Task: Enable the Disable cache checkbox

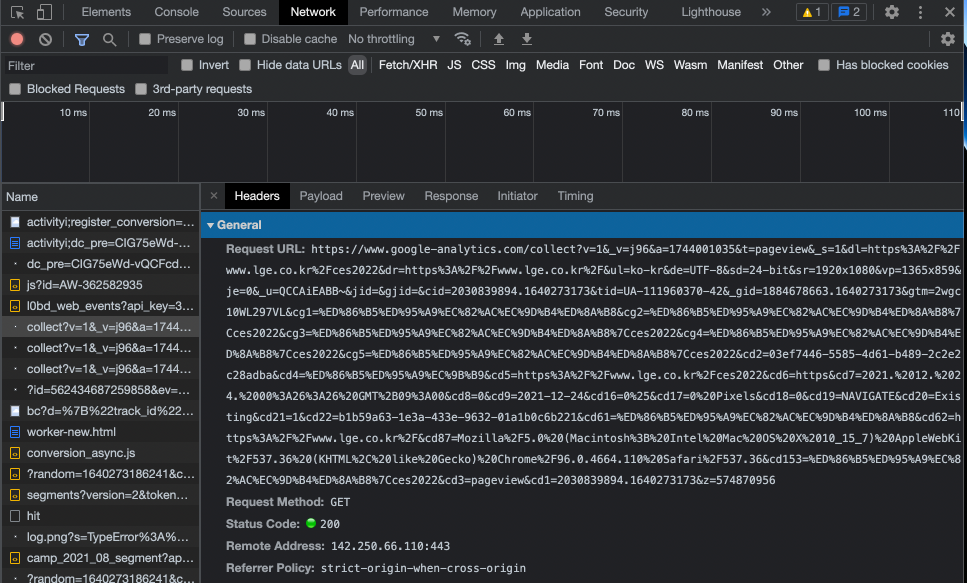Action: click(x=250, y=39)
